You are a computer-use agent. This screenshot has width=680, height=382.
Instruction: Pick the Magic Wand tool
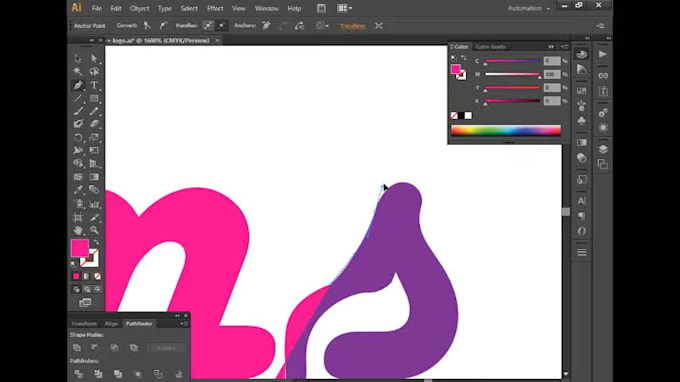pos(78,72)
